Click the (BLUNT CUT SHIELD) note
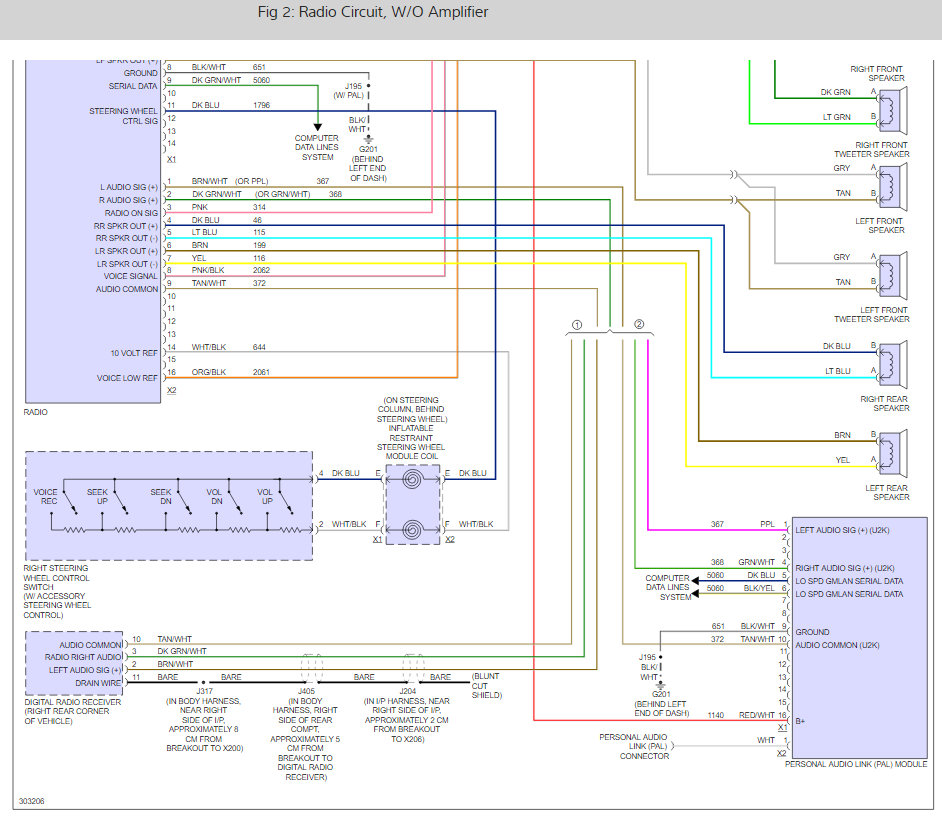This screenshot has height=819, width=942. (x=486, y=686)
